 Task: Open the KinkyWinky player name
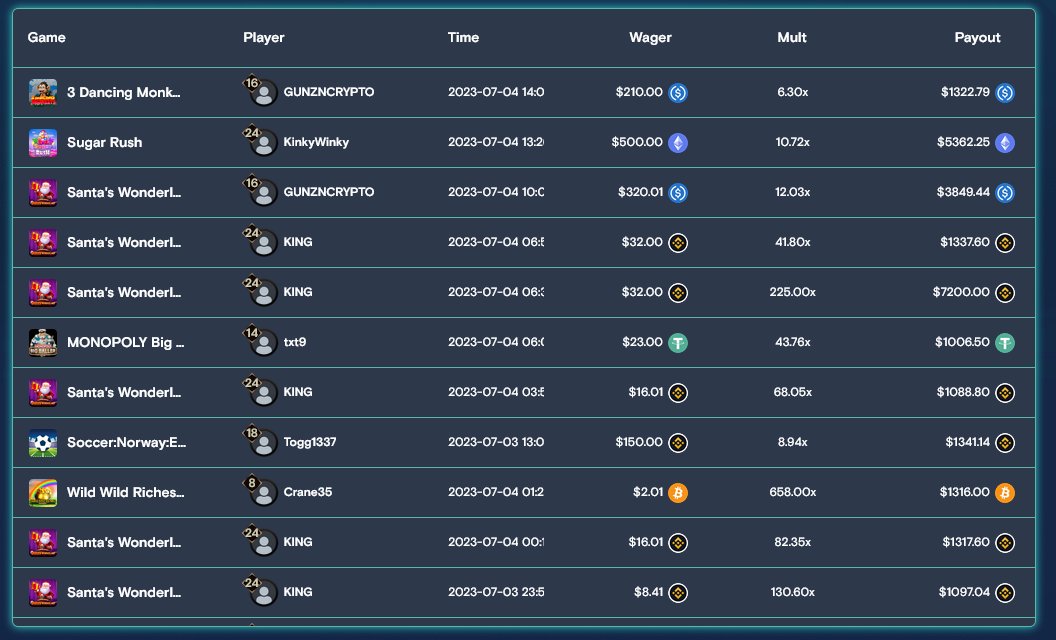click(x=316, y=141)
